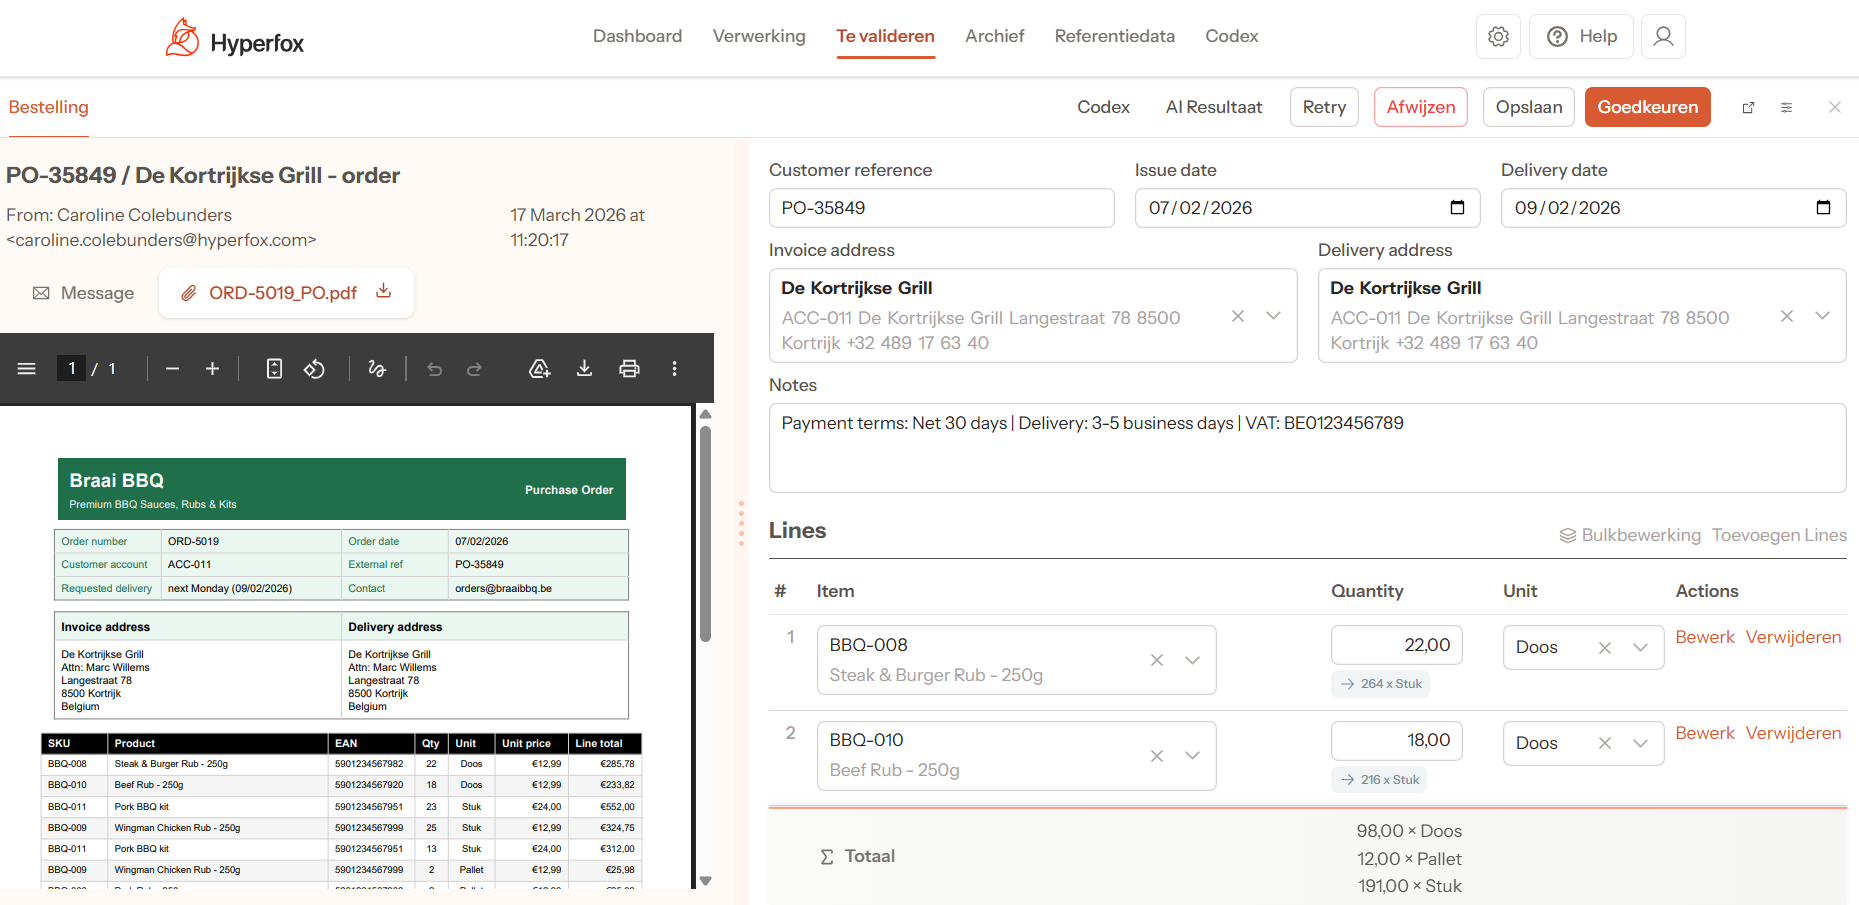The width and height of the screenshot is (1859, 905).
Task: Print the PDF document
Action: coord(629,369)
